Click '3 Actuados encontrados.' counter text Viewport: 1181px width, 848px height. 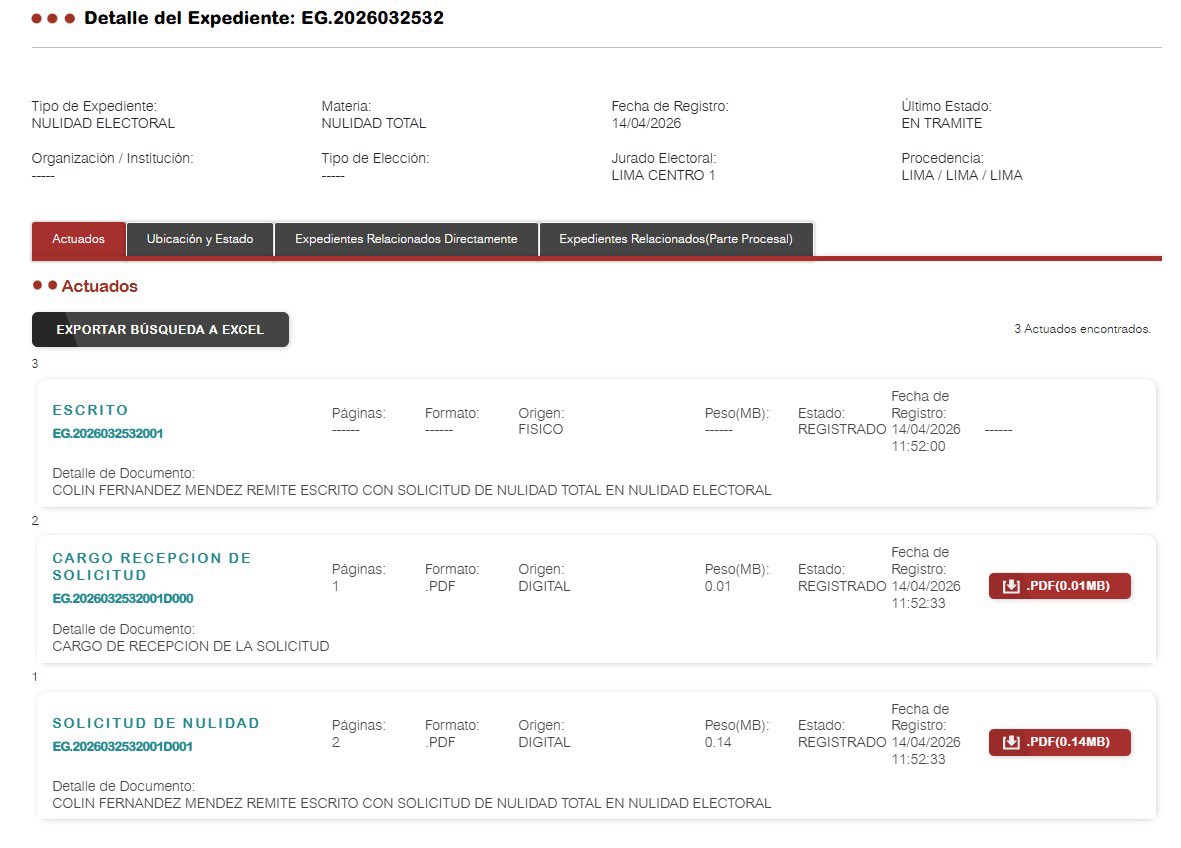(1082, 329)
